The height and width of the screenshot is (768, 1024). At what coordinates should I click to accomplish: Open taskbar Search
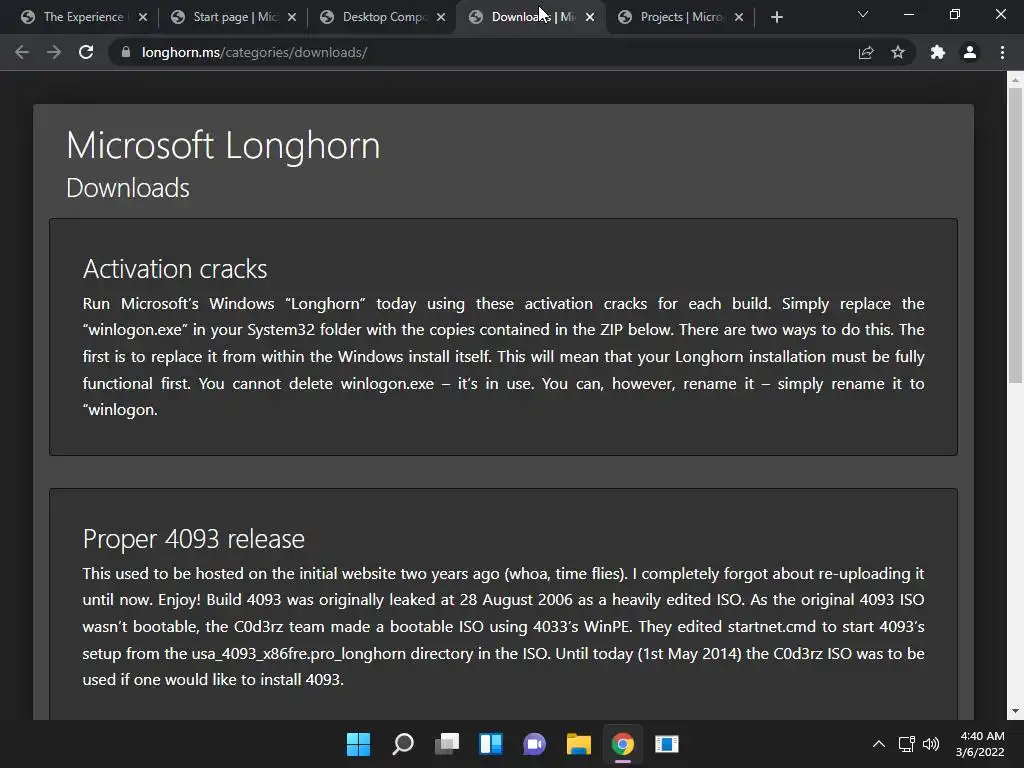tap(403, 744)
